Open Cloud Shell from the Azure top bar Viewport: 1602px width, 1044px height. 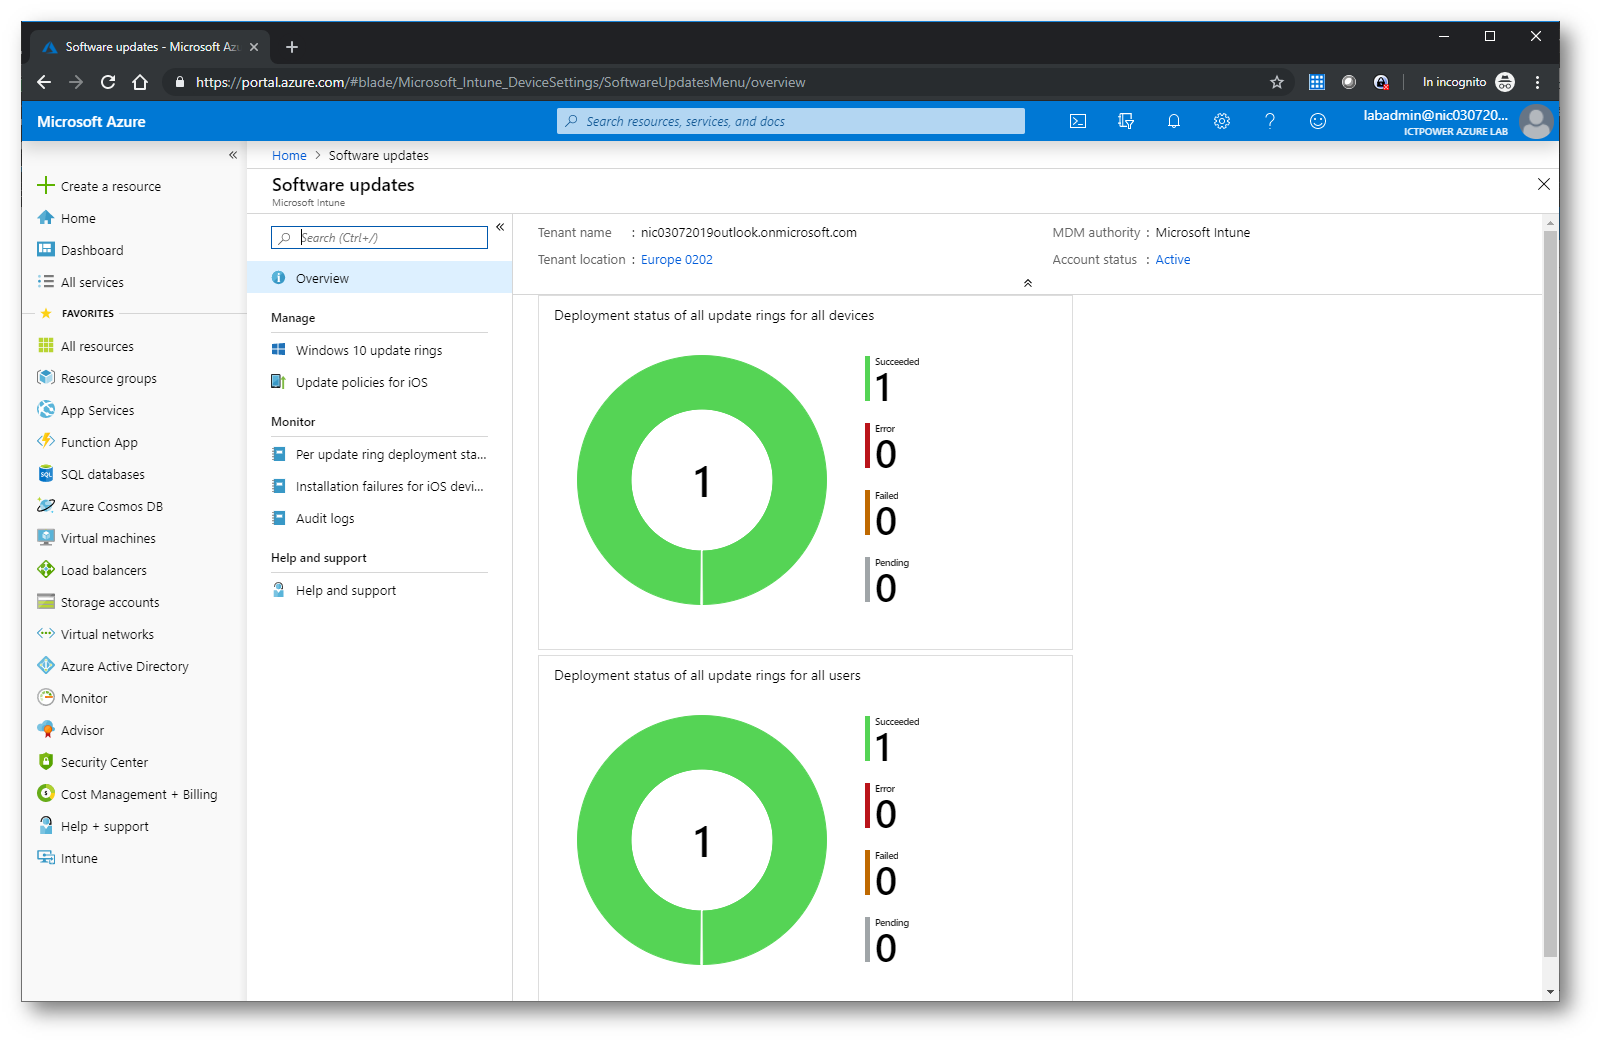coord(1078,121)
